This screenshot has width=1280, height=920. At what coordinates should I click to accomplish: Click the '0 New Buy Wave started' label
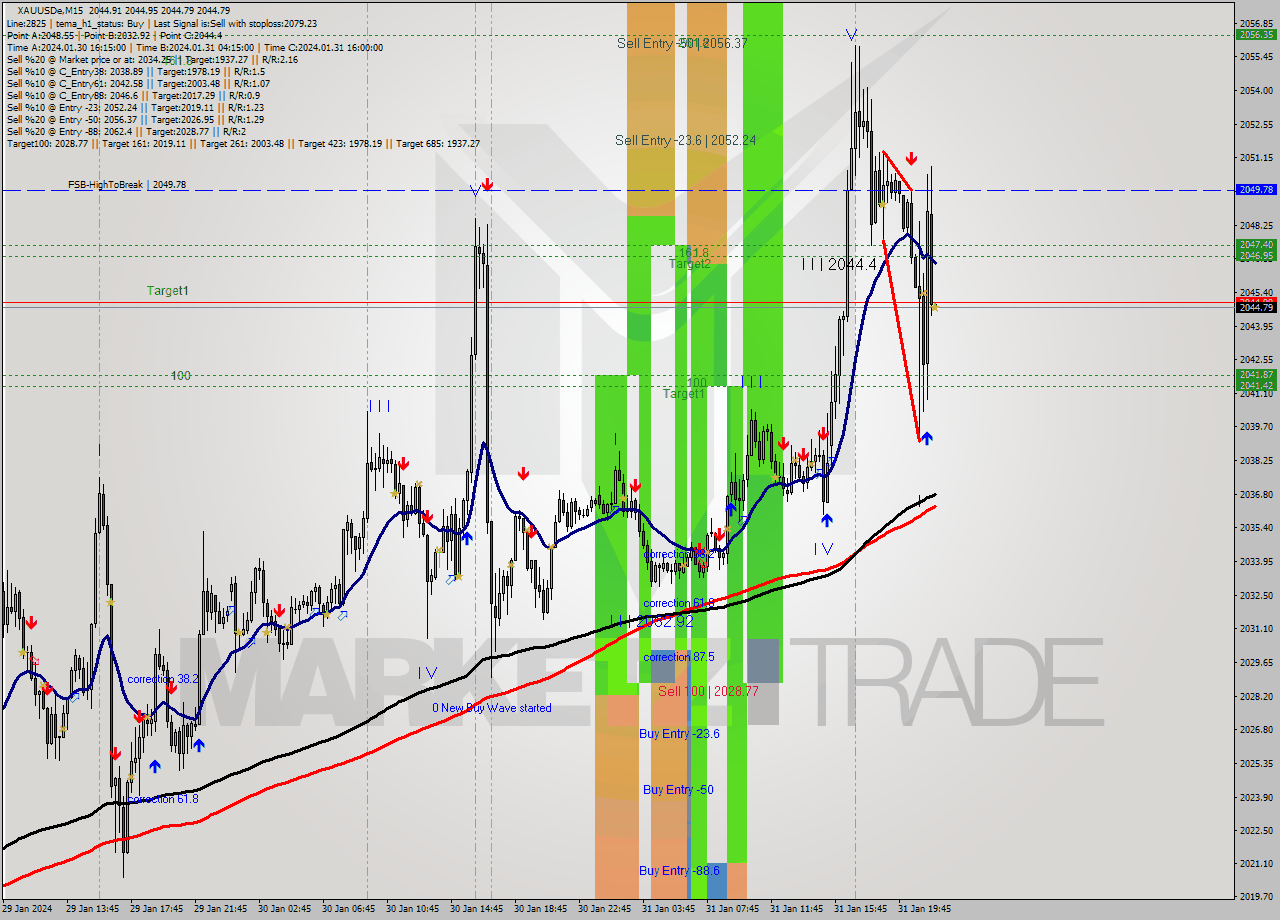491,708
